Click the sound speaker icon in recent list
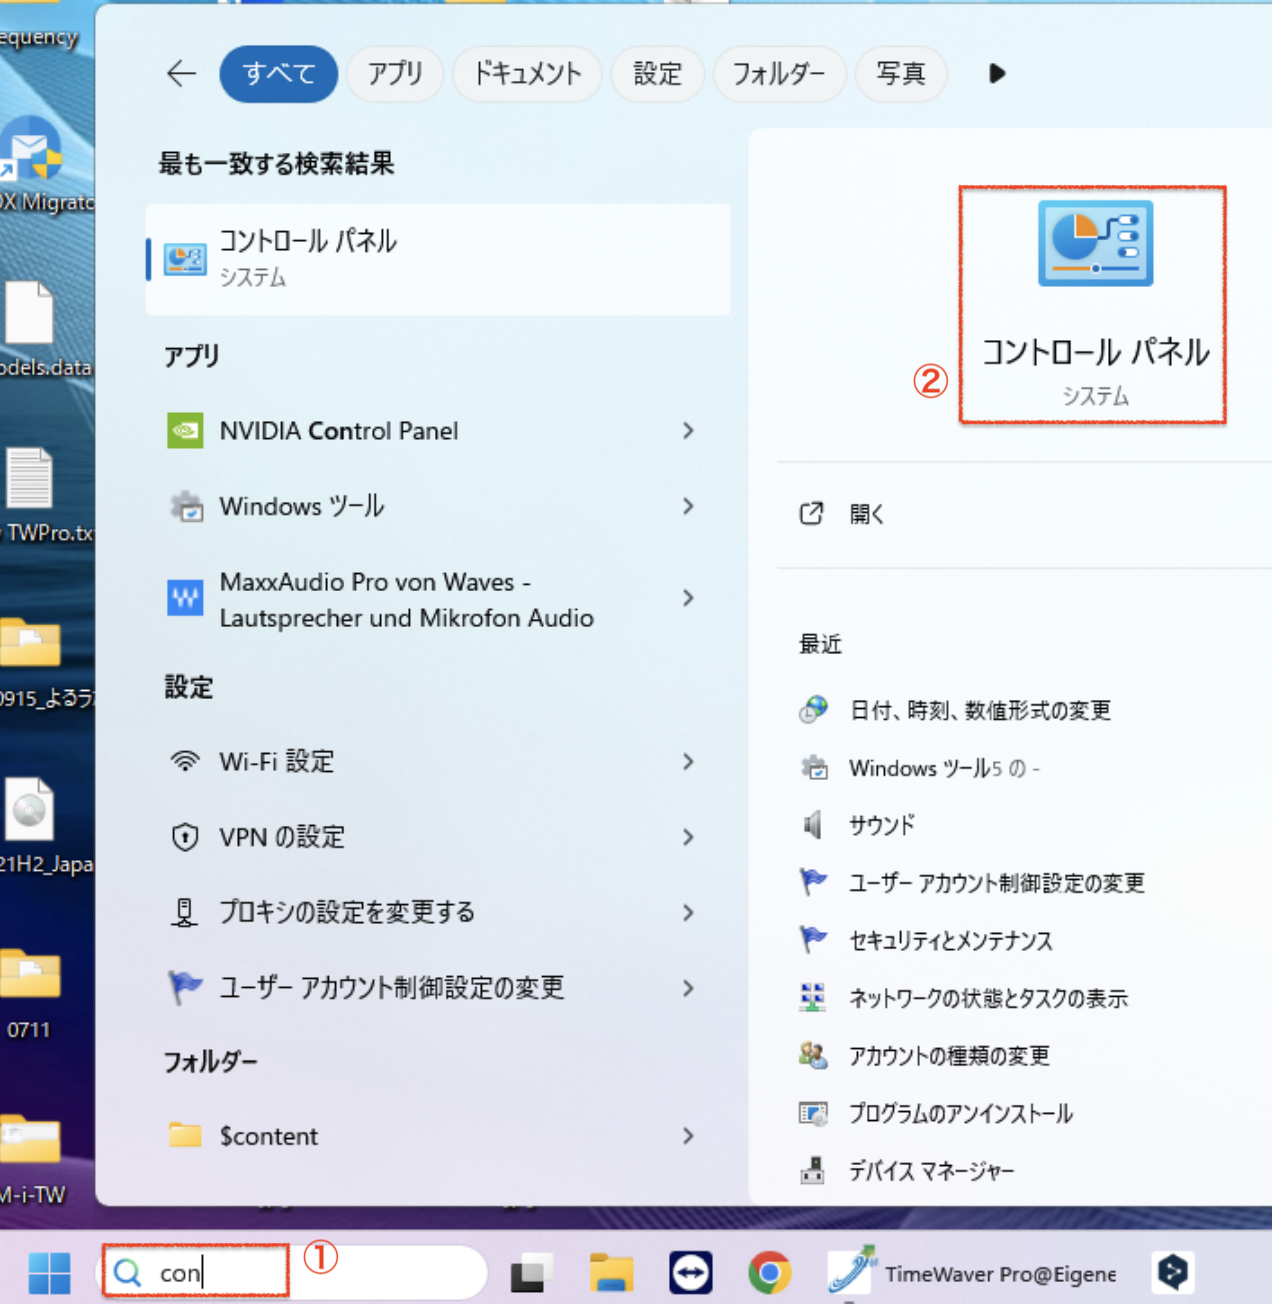This screenshot has height=1304, width=1272. (813, 825)
